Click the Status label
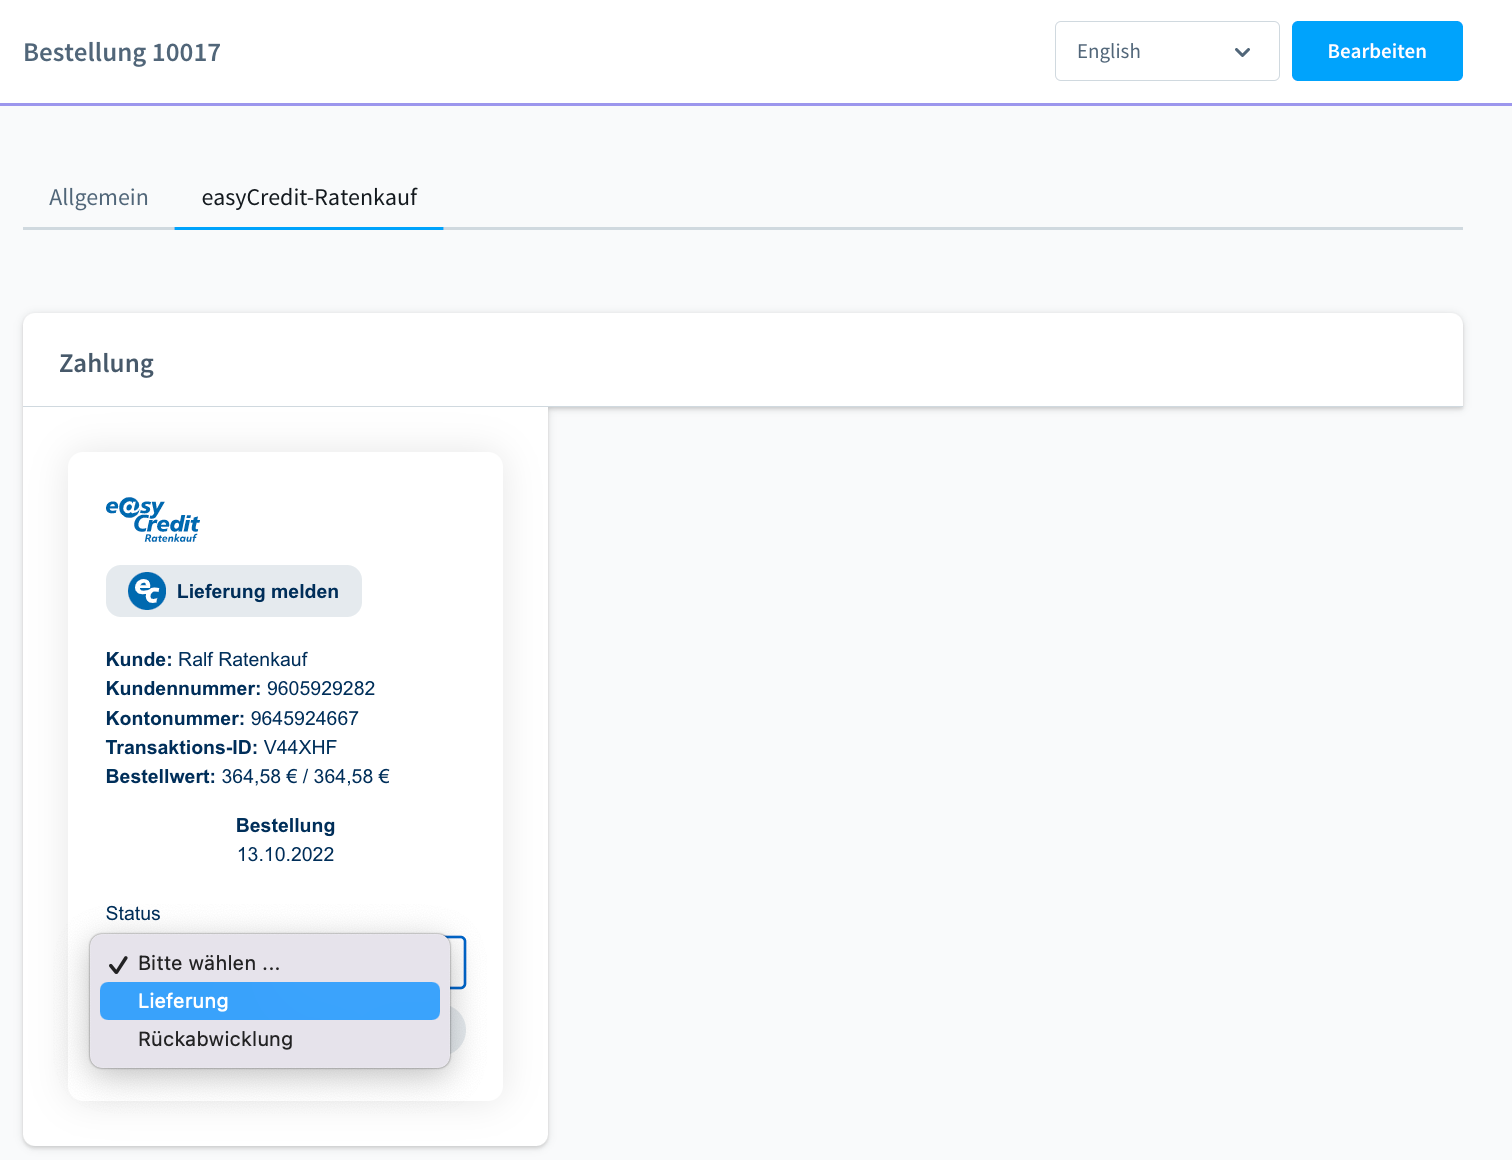This screenshot has width=1512, height=1160. coord(133,913)
